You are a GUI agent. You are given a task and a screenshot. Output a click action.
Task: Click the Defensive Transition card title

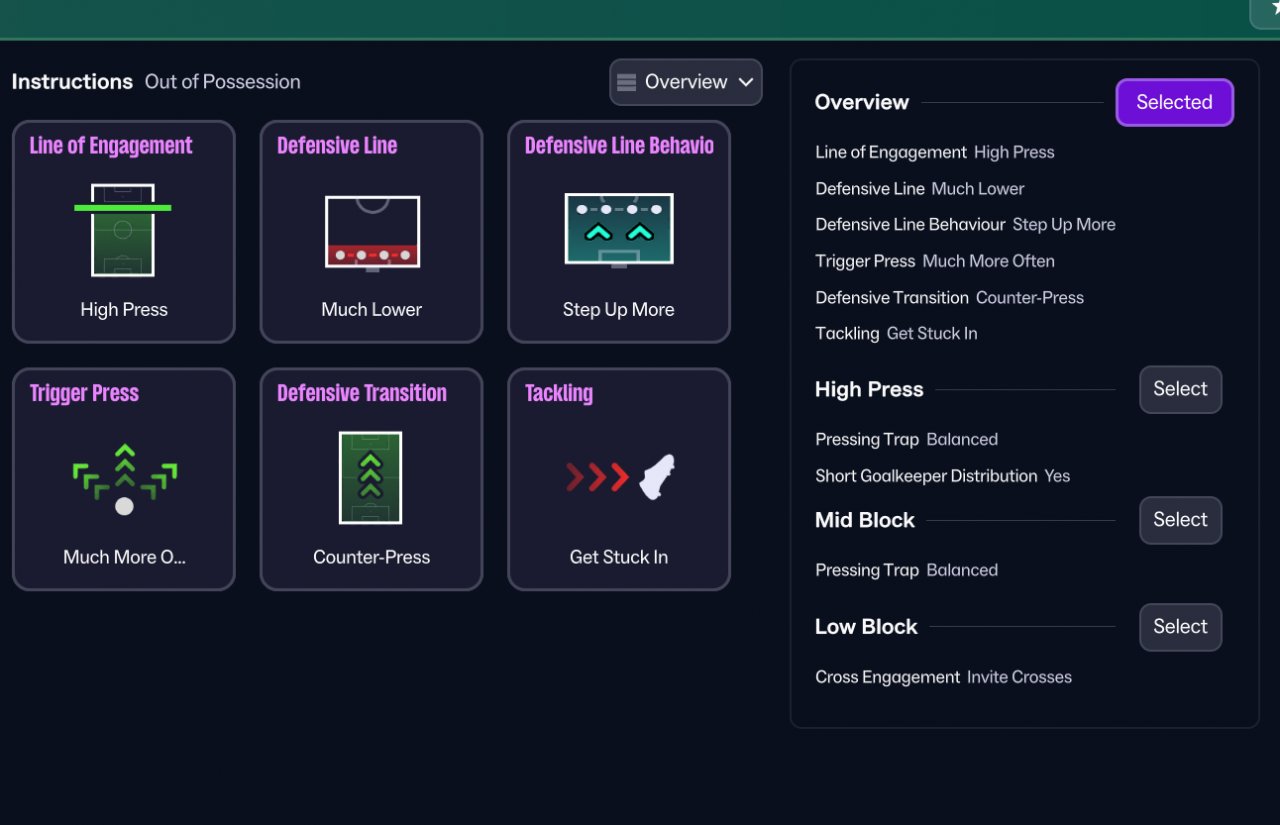click(362, 393)
